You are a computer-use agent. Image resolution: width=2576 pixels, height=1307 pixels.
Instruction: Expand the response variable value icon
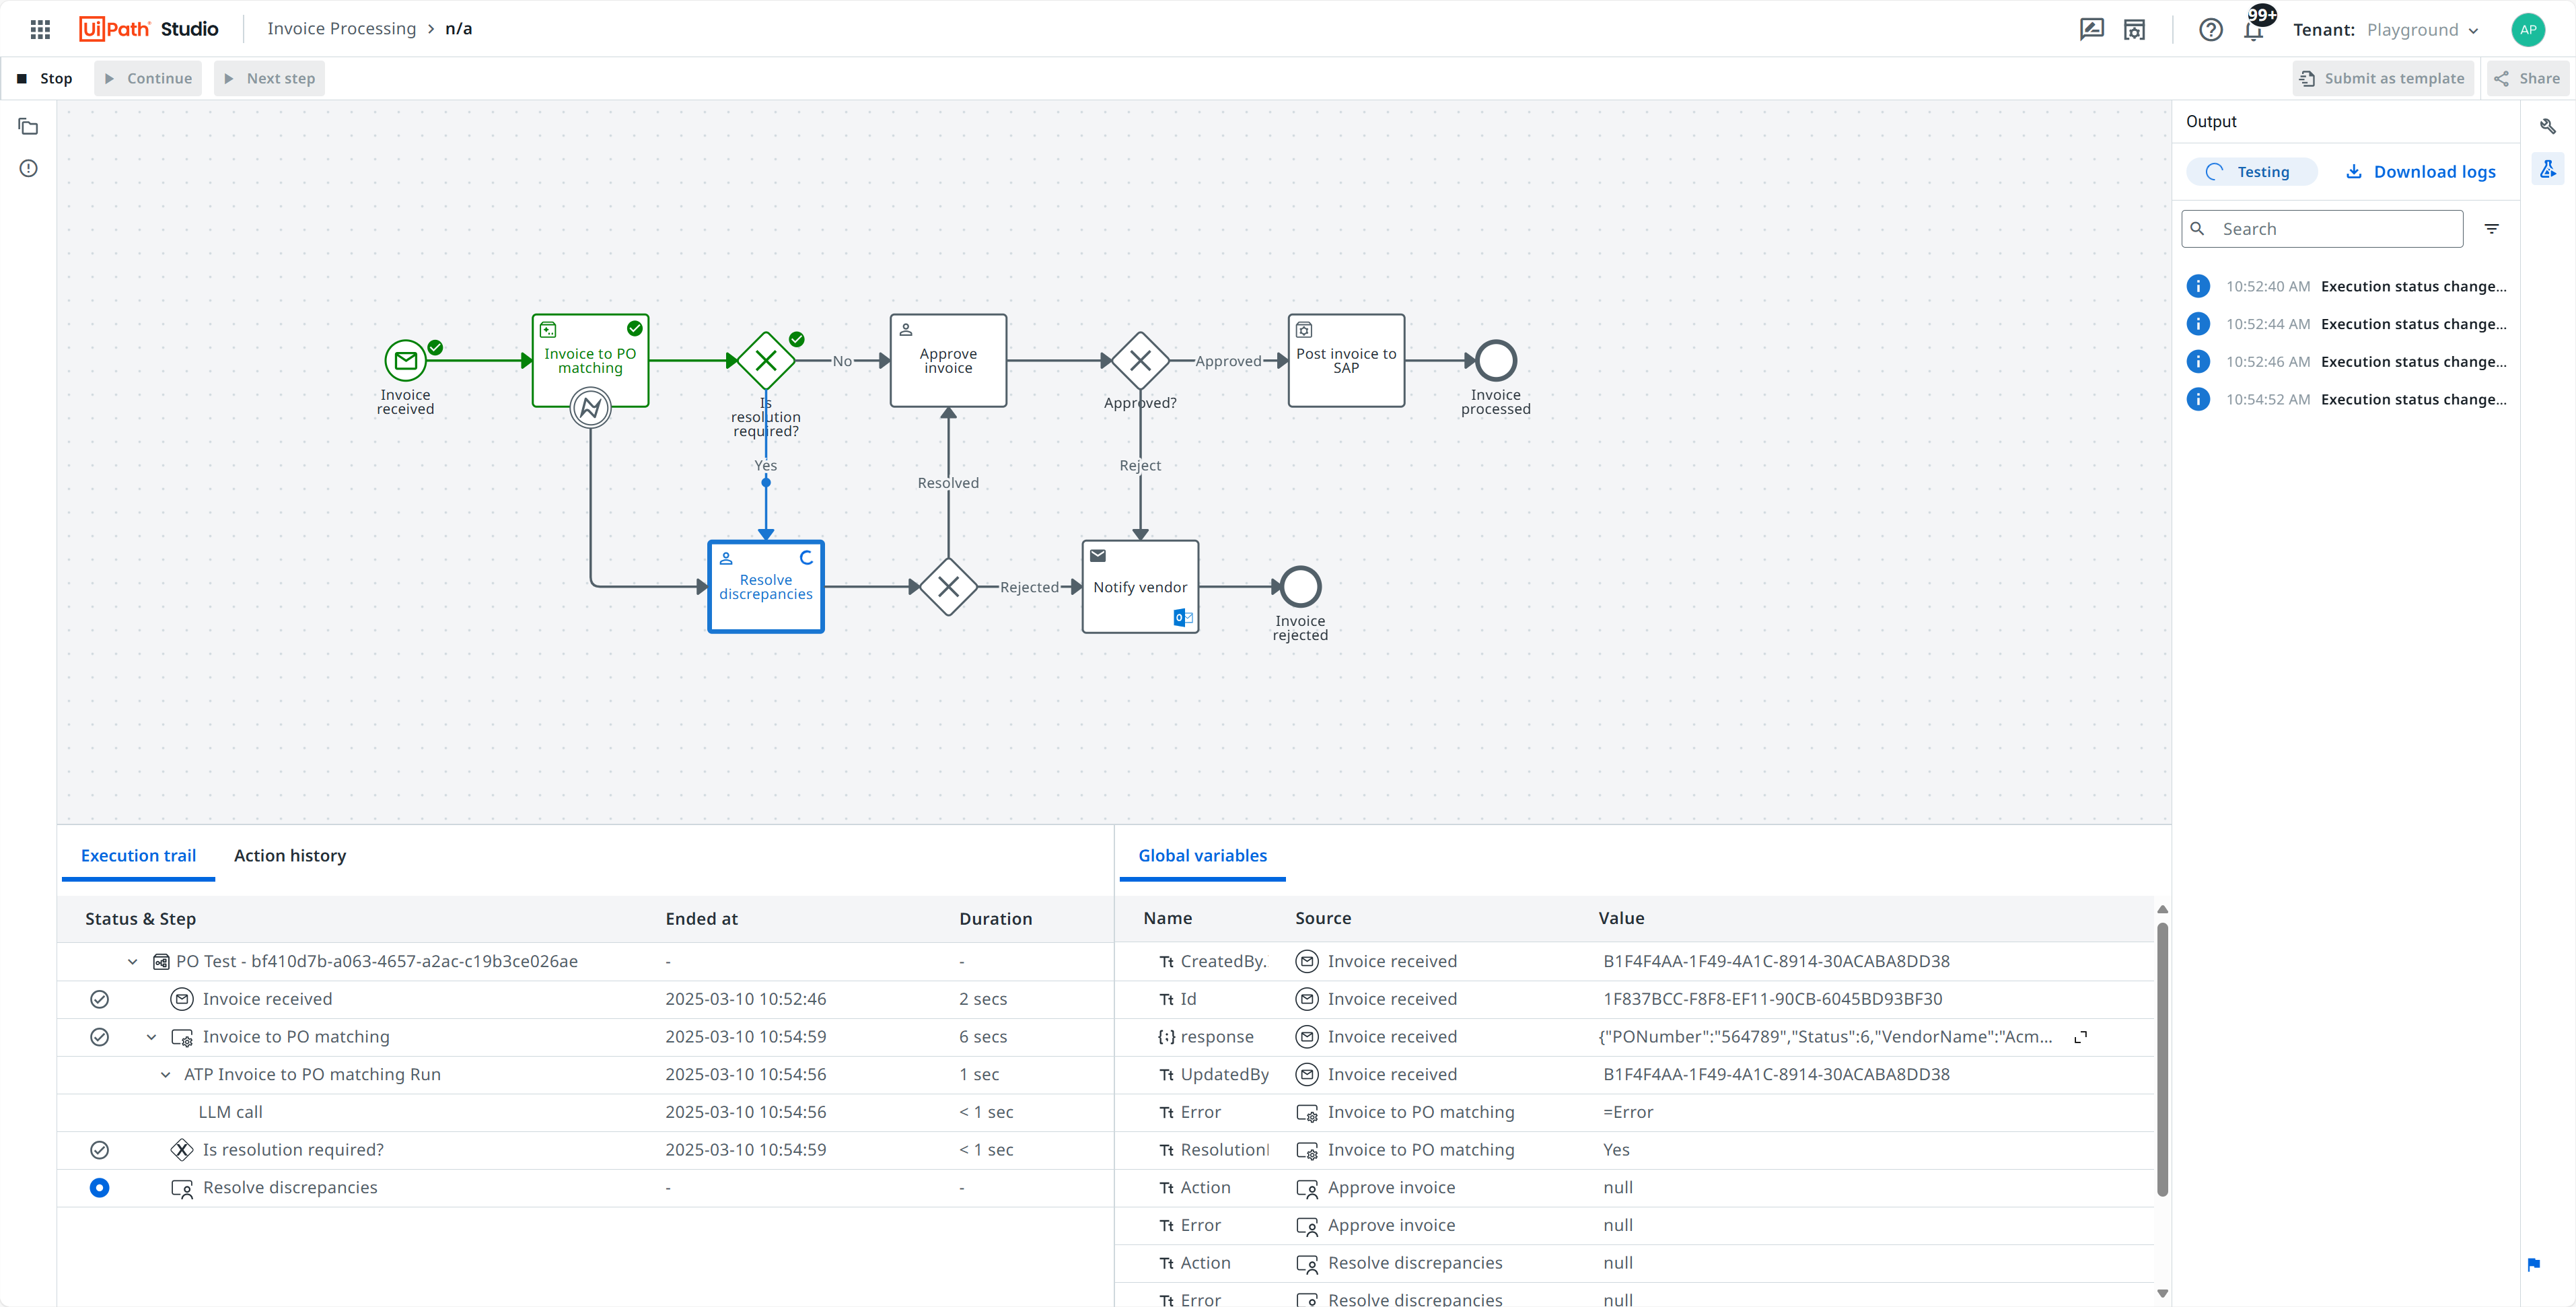2080,1037
